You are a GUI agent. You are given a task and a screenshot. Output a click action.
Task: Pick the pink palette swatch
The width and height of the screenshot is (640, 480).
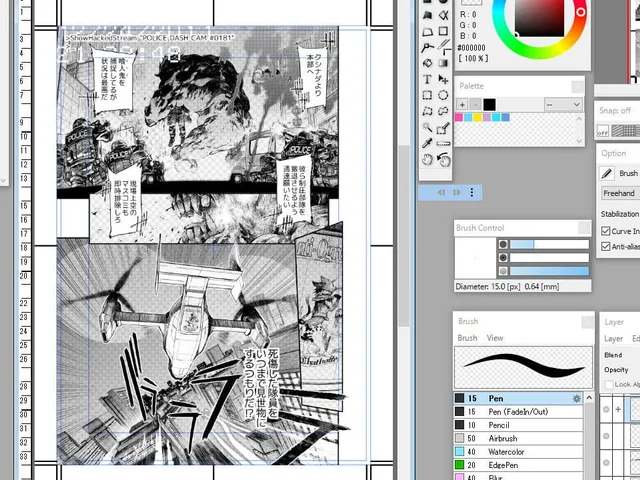click(459, 118)
